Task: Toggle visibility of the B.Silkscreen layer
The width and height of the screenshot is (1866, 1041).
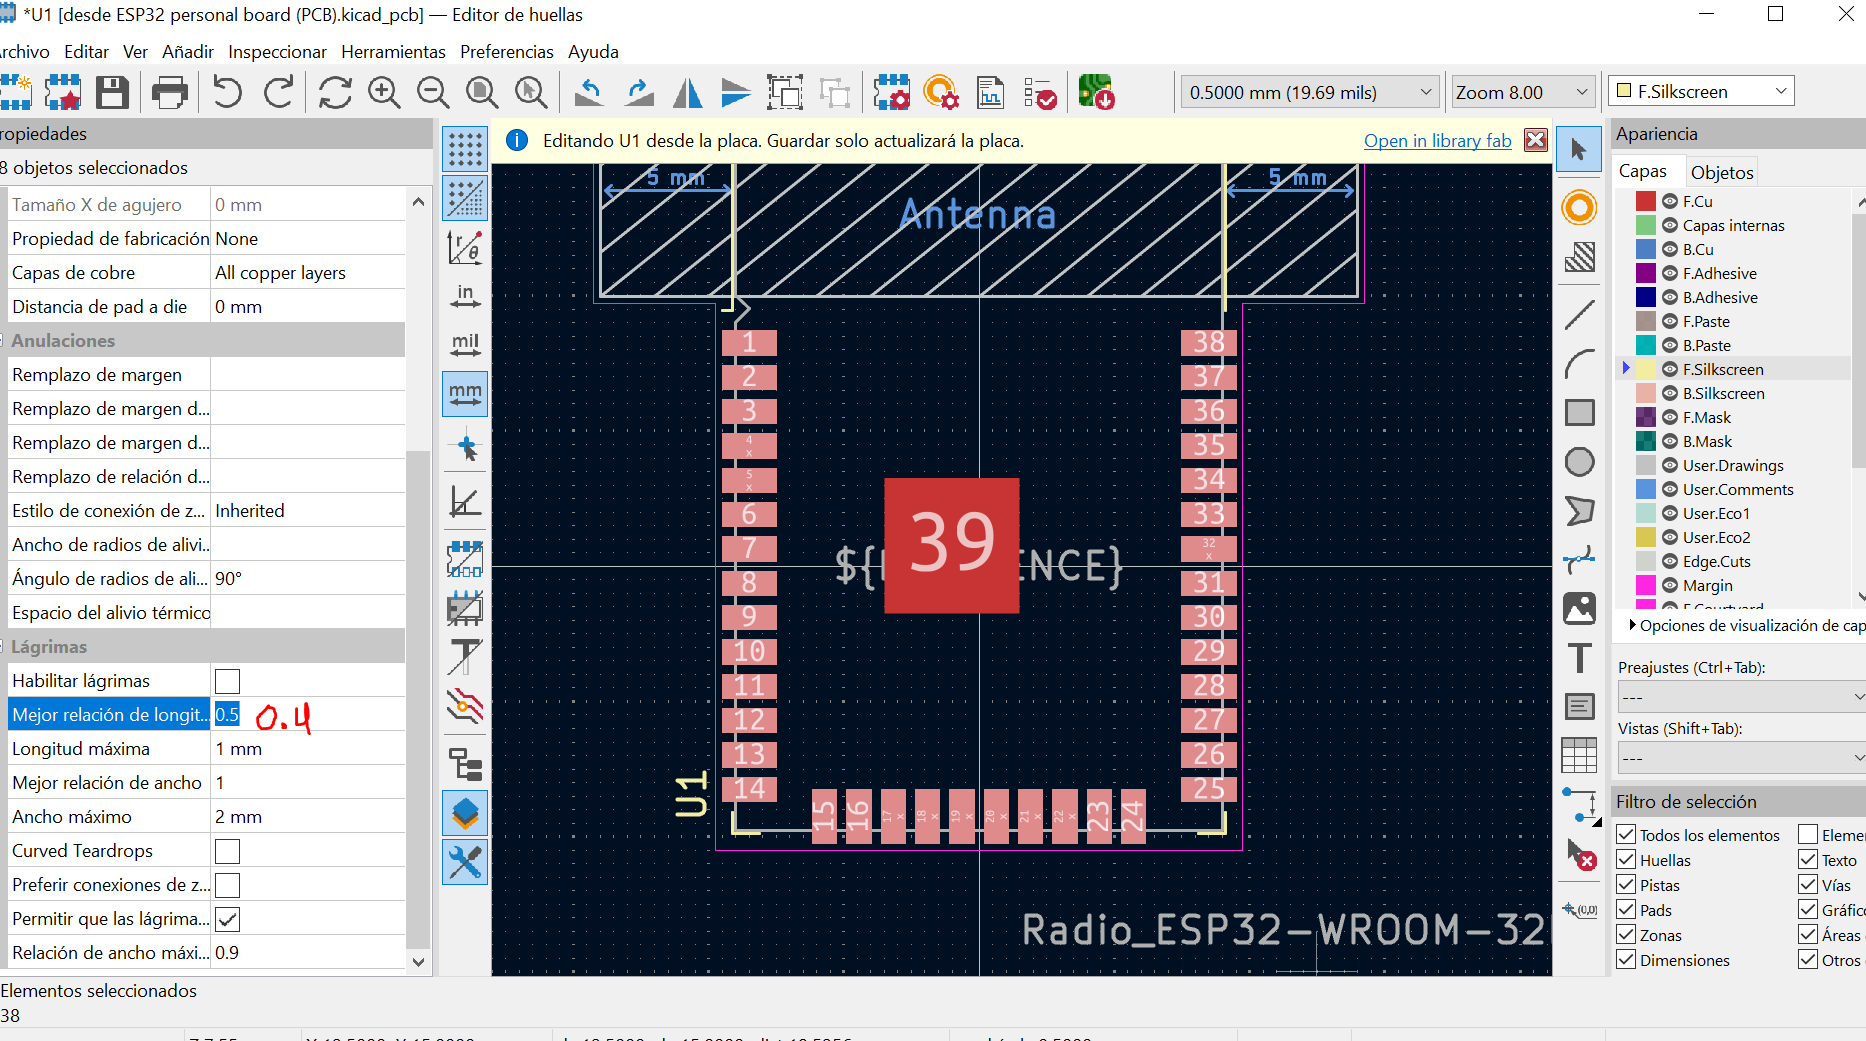Action: coord(1670,393)
